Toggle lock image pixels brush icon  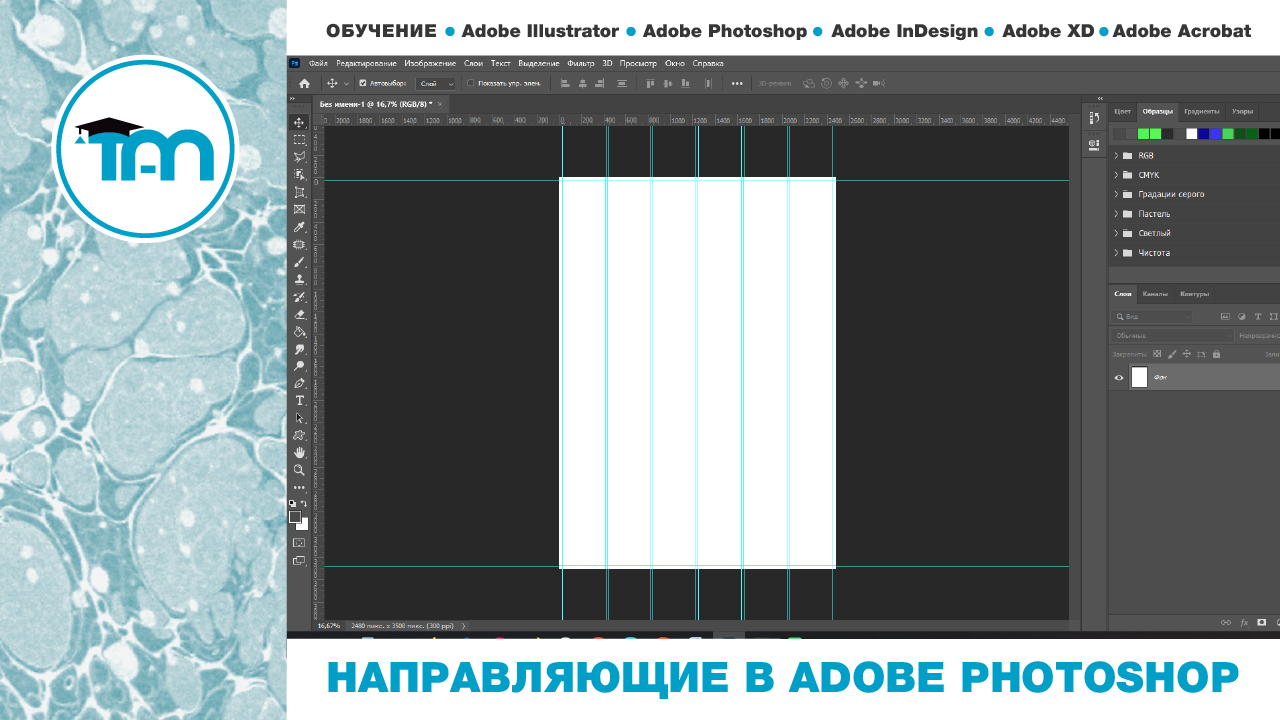(1172, 354)
